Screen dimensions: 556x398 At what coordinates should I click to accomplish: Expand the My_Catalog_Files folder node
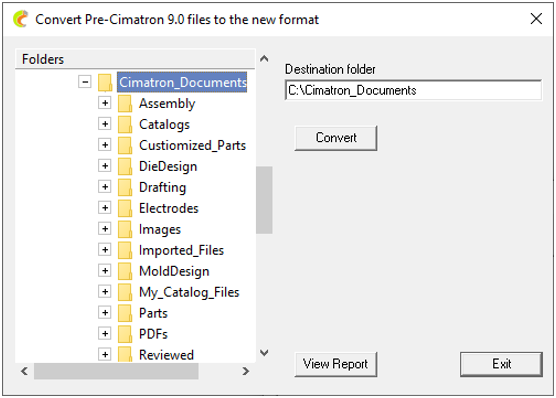click(x=105, y=292)
